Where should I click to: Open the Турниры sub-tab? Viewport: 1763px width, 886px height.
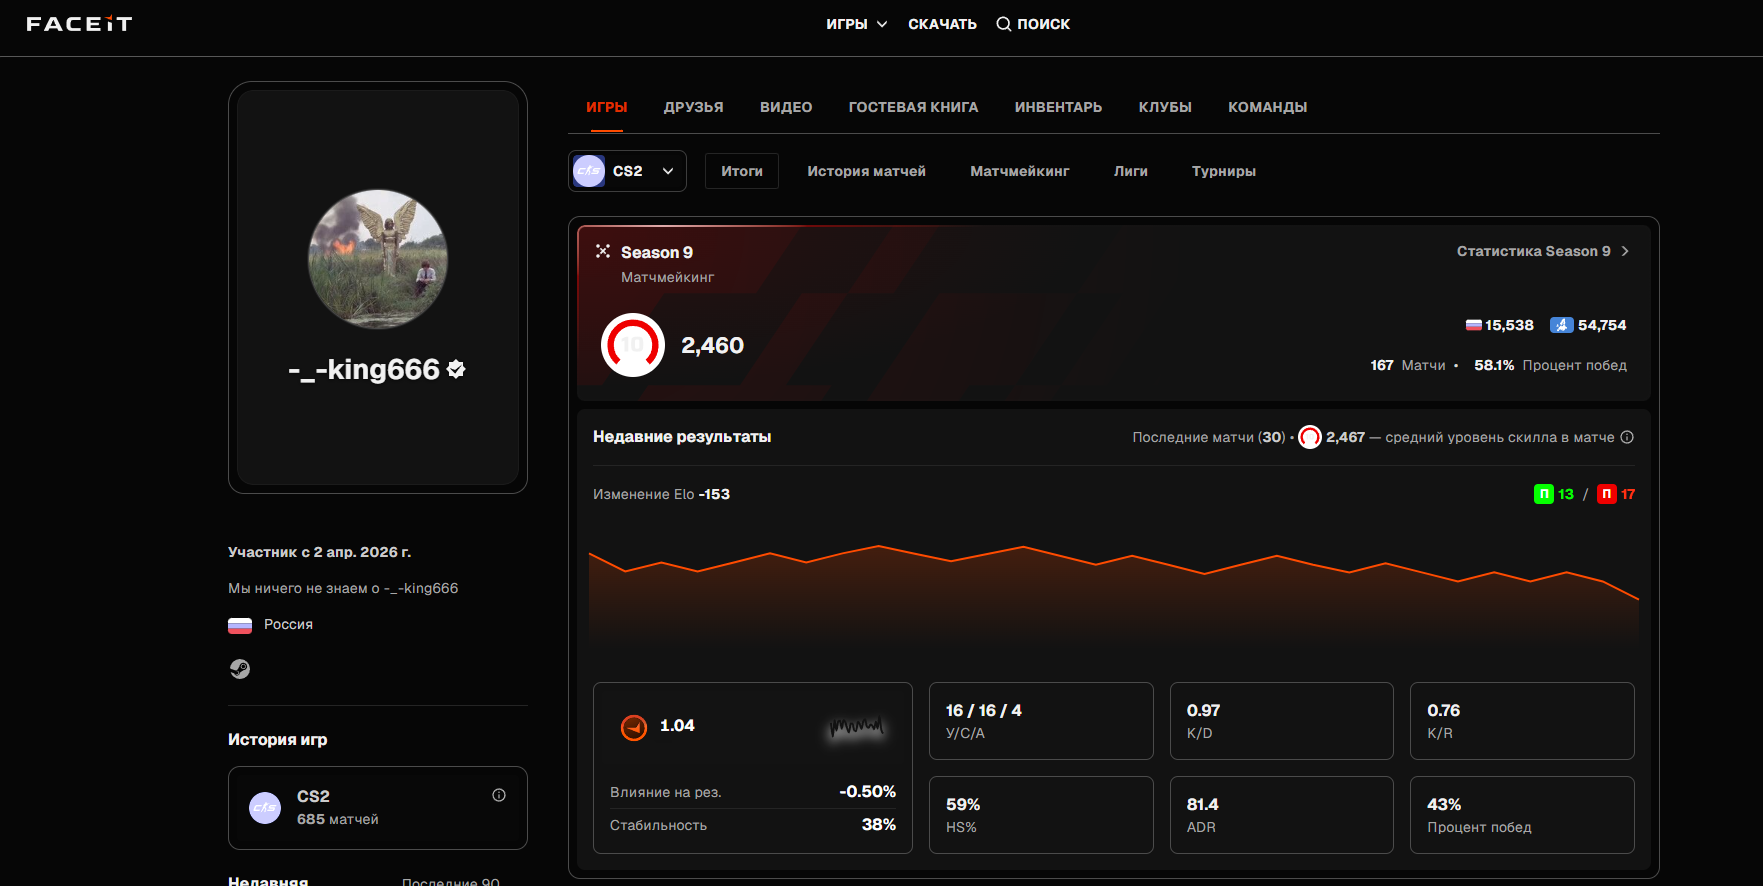tap(1224, 171)
